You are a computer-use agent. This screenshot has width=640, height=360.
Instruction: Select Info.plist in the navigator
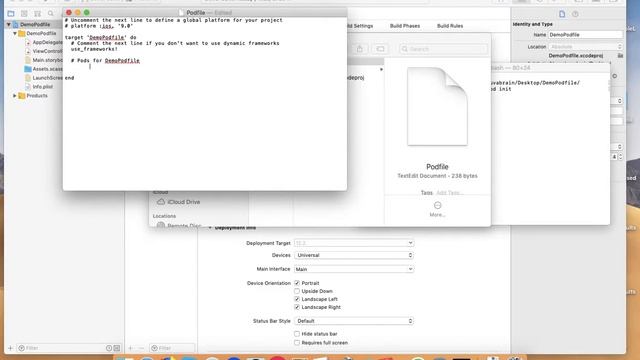coord(39,87)
